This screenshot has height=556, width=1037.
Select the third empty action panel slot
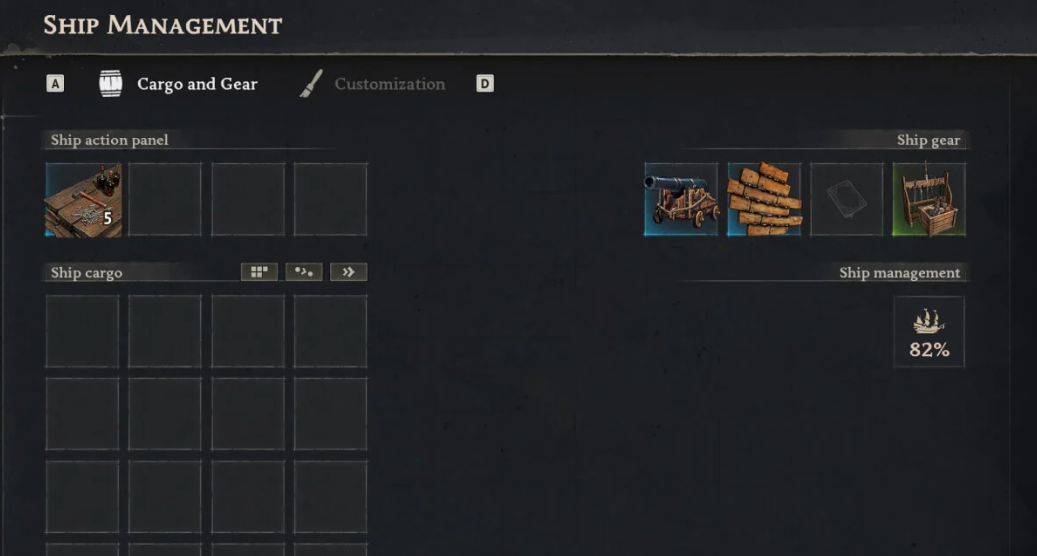[248, 200]
